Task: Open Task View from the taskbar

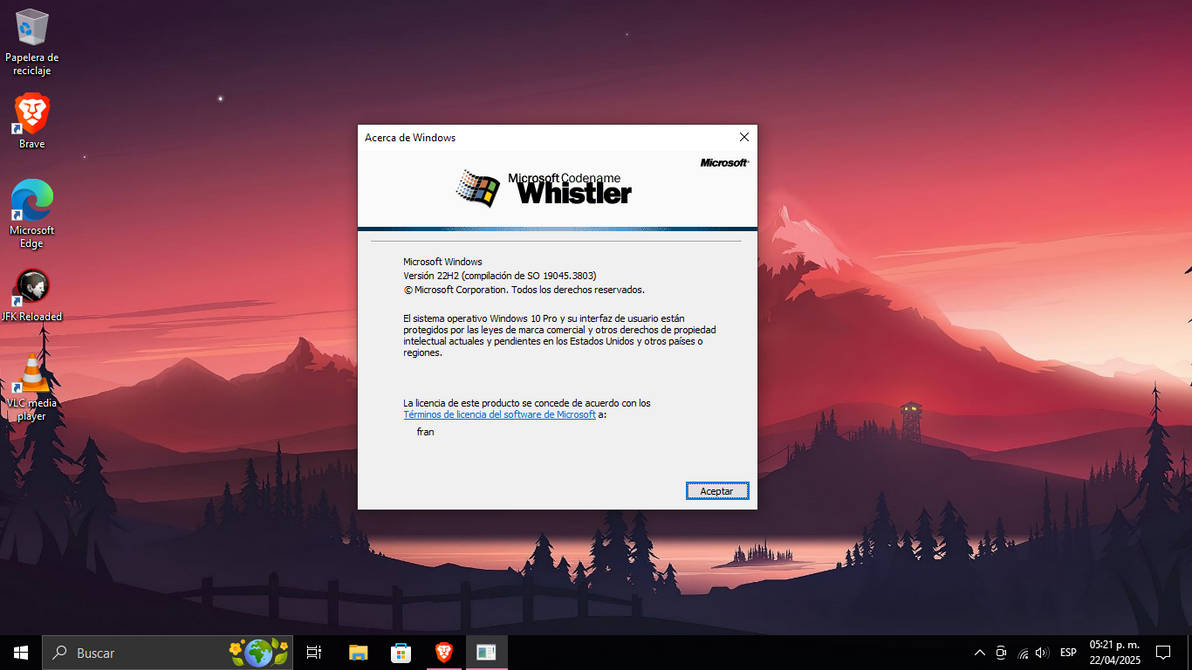Action: (x=313, y=653)
